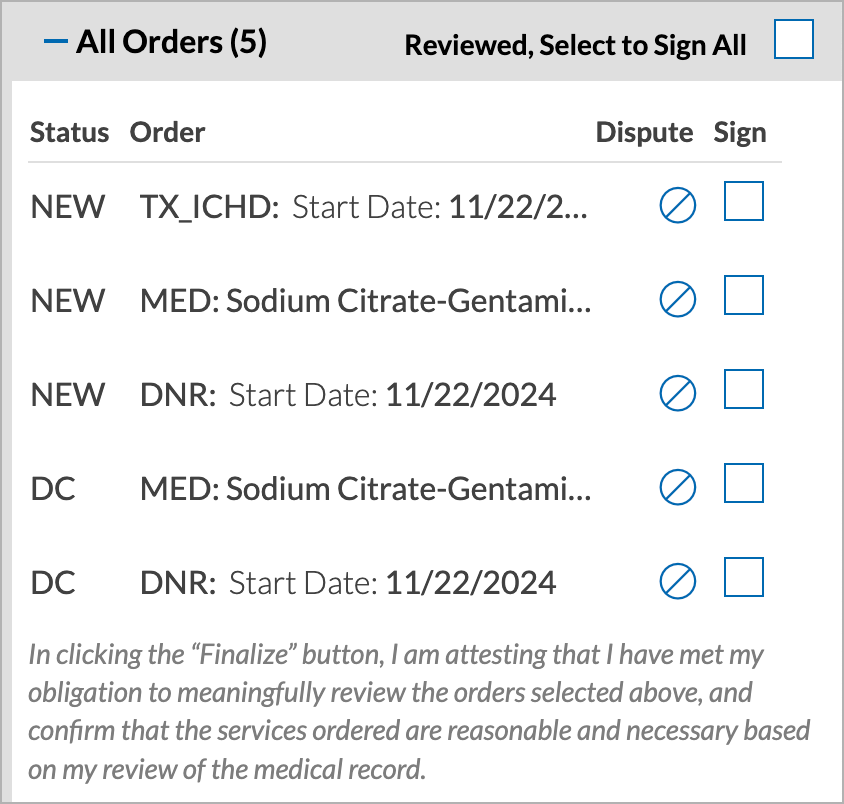Click the Status column header
844x804 pixels.
click(x=69, y=132)
